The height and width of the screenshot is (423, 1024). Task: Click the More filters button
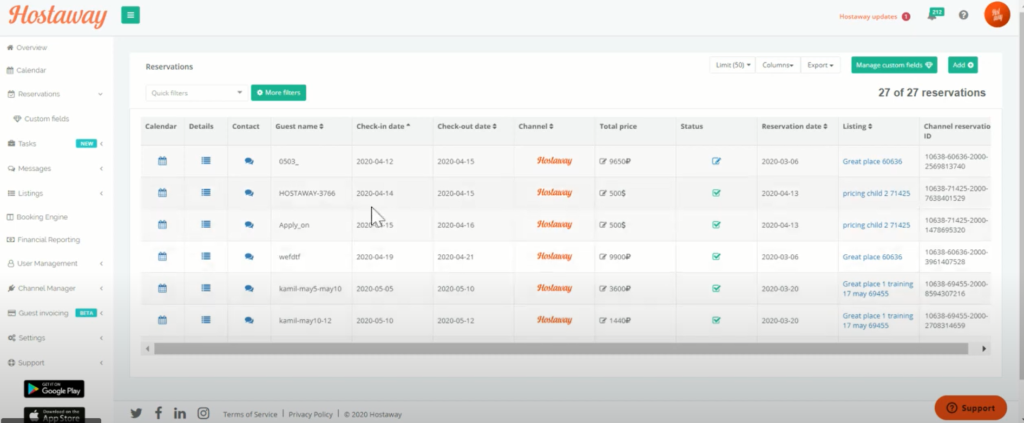[x=278, y=93]
